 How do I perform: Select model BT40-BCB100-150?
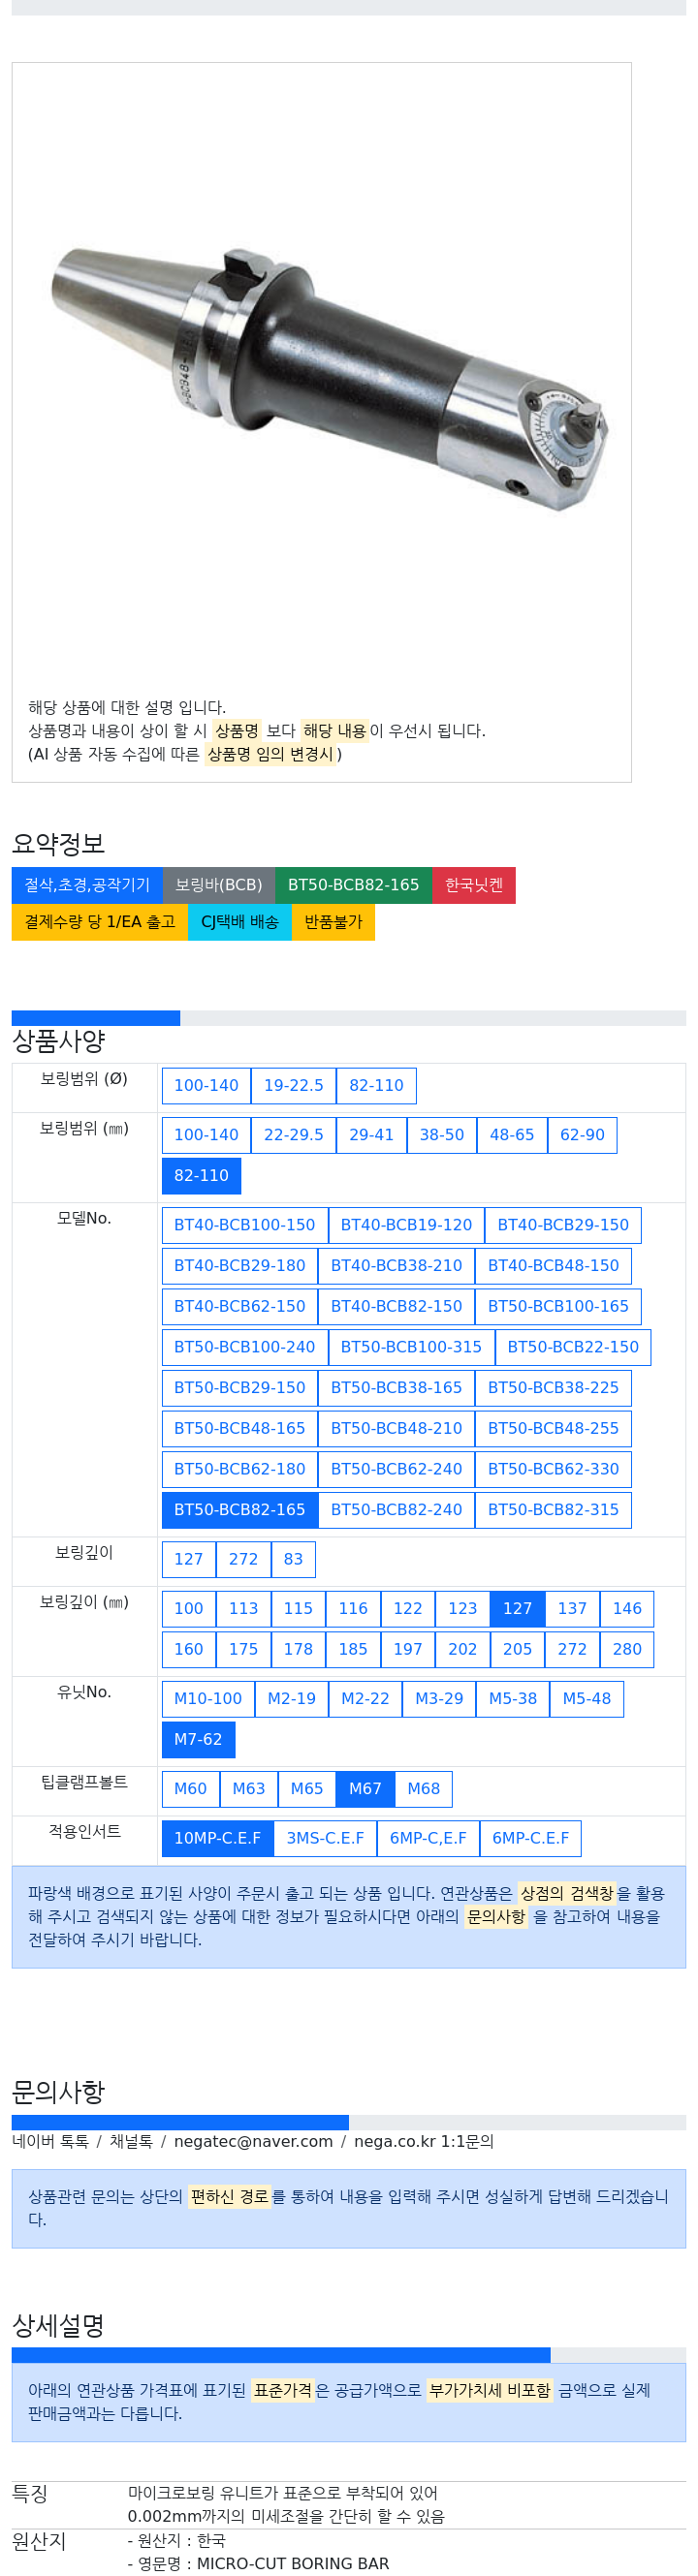coord(245,1226)
